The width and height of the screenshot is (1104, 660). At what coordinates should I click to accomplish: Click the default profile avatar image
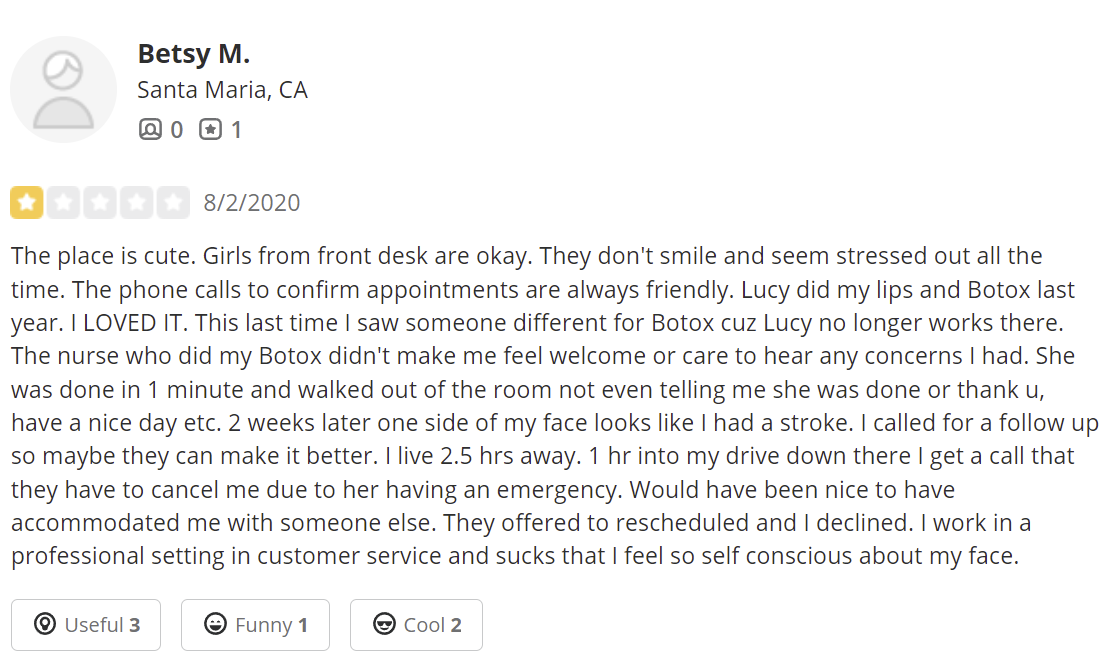click(63, 89)
